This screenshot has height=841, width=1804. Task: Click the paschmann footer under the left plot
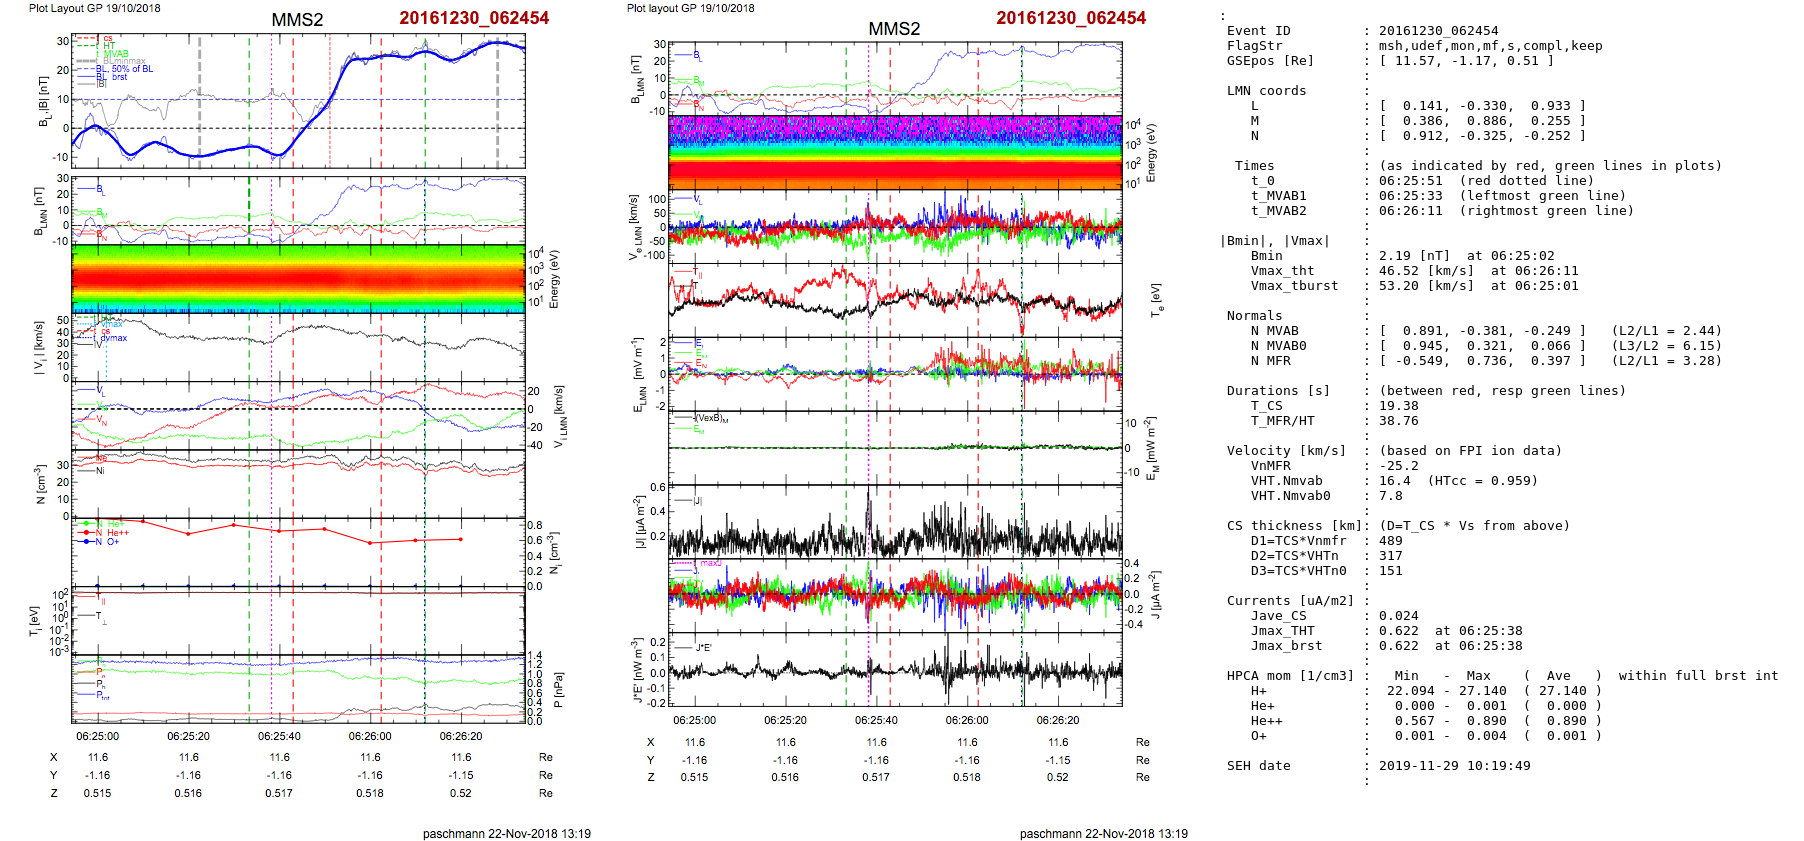[x=506, y=833]
